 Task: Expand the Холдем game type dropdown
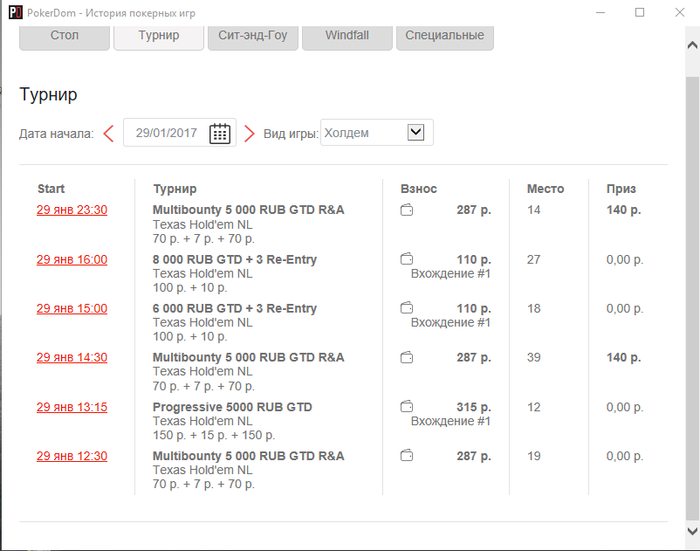pos(415,132)
